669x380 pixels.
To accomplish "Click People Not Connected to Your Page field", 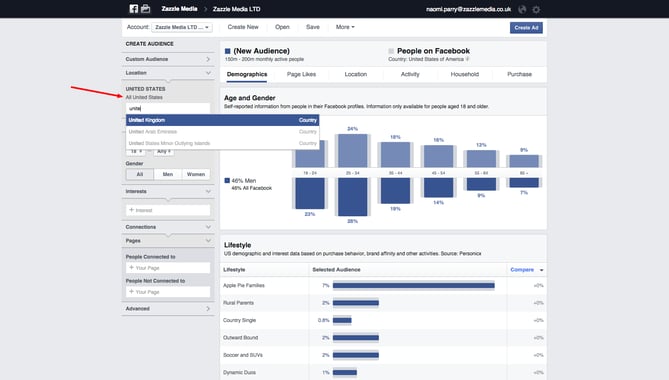I will tap(168, 292).
